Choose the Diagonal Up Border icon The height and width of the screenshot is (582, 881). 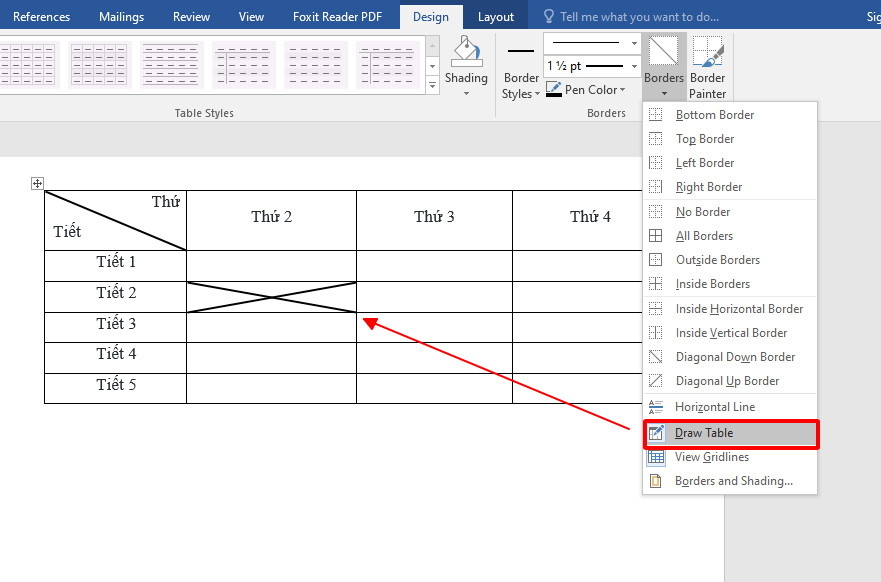point(656,381)
